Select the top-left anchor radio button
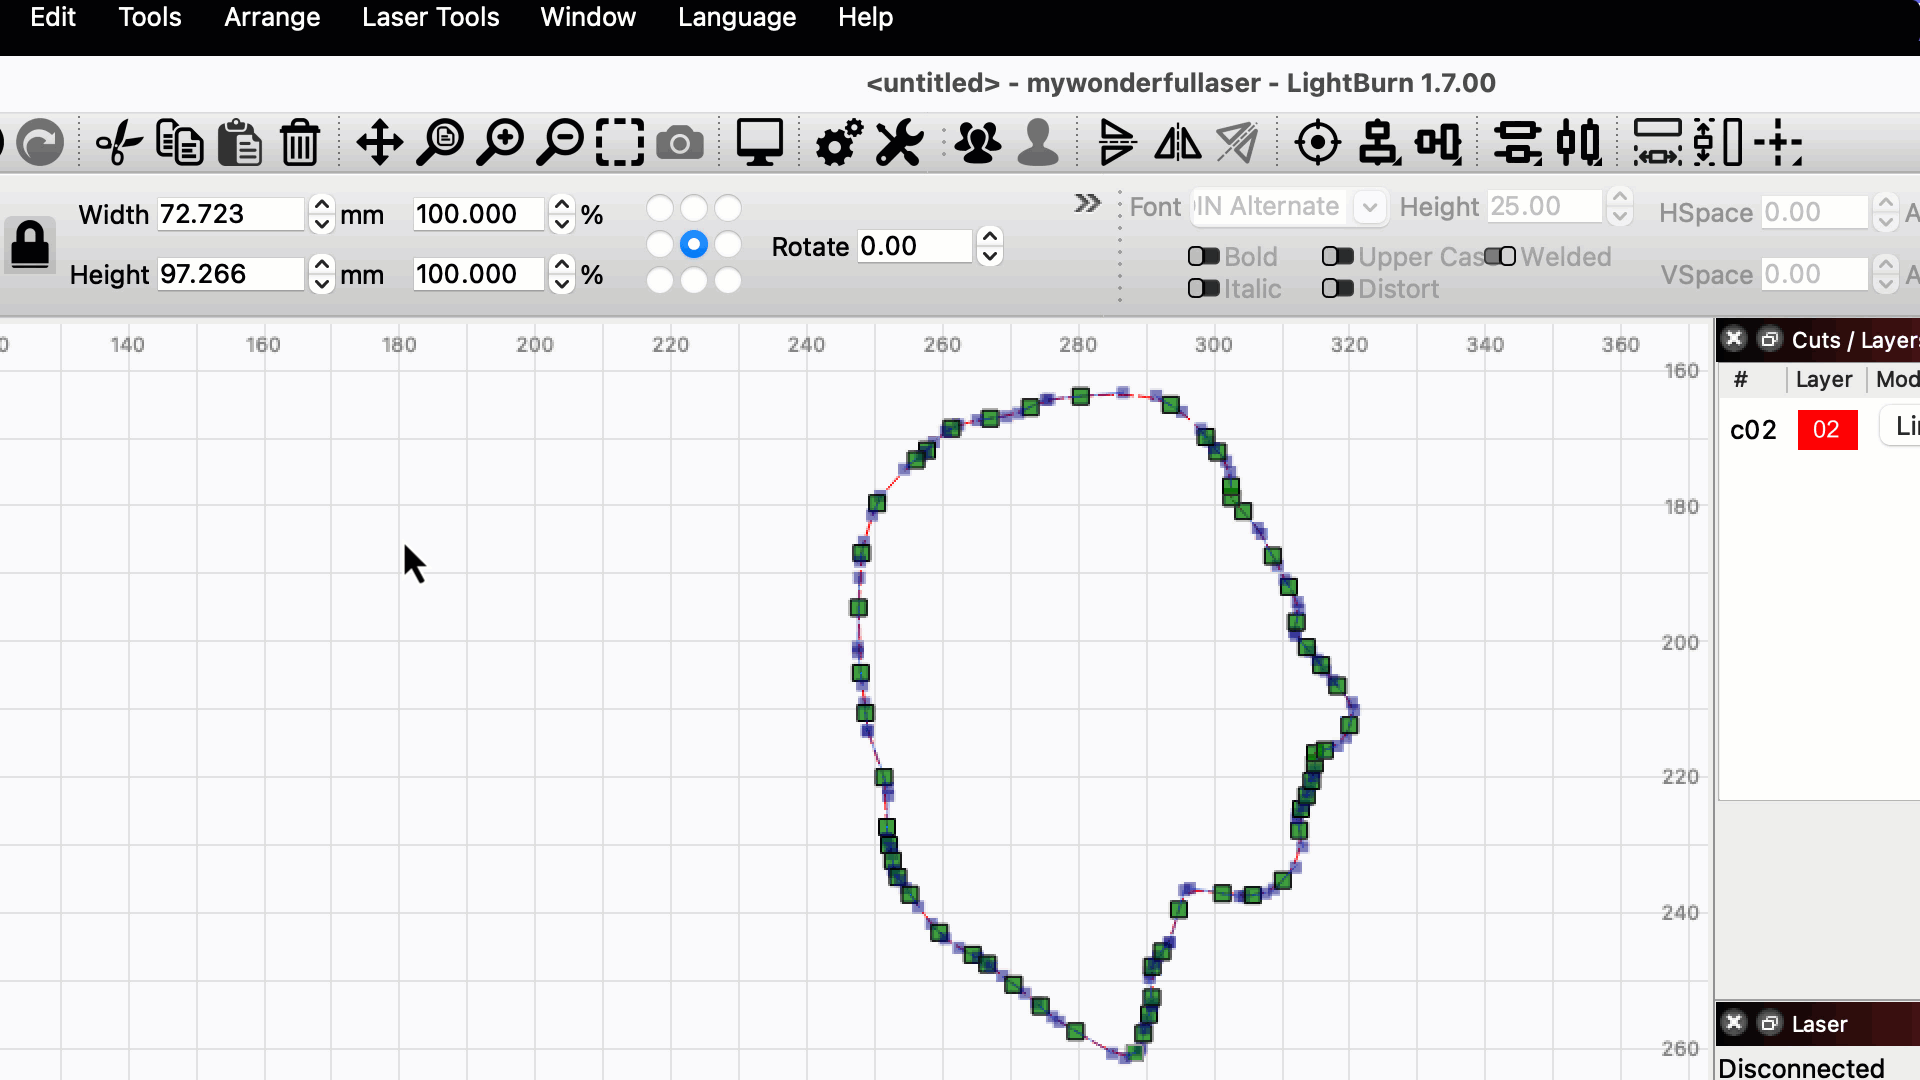 pos(660,208)
